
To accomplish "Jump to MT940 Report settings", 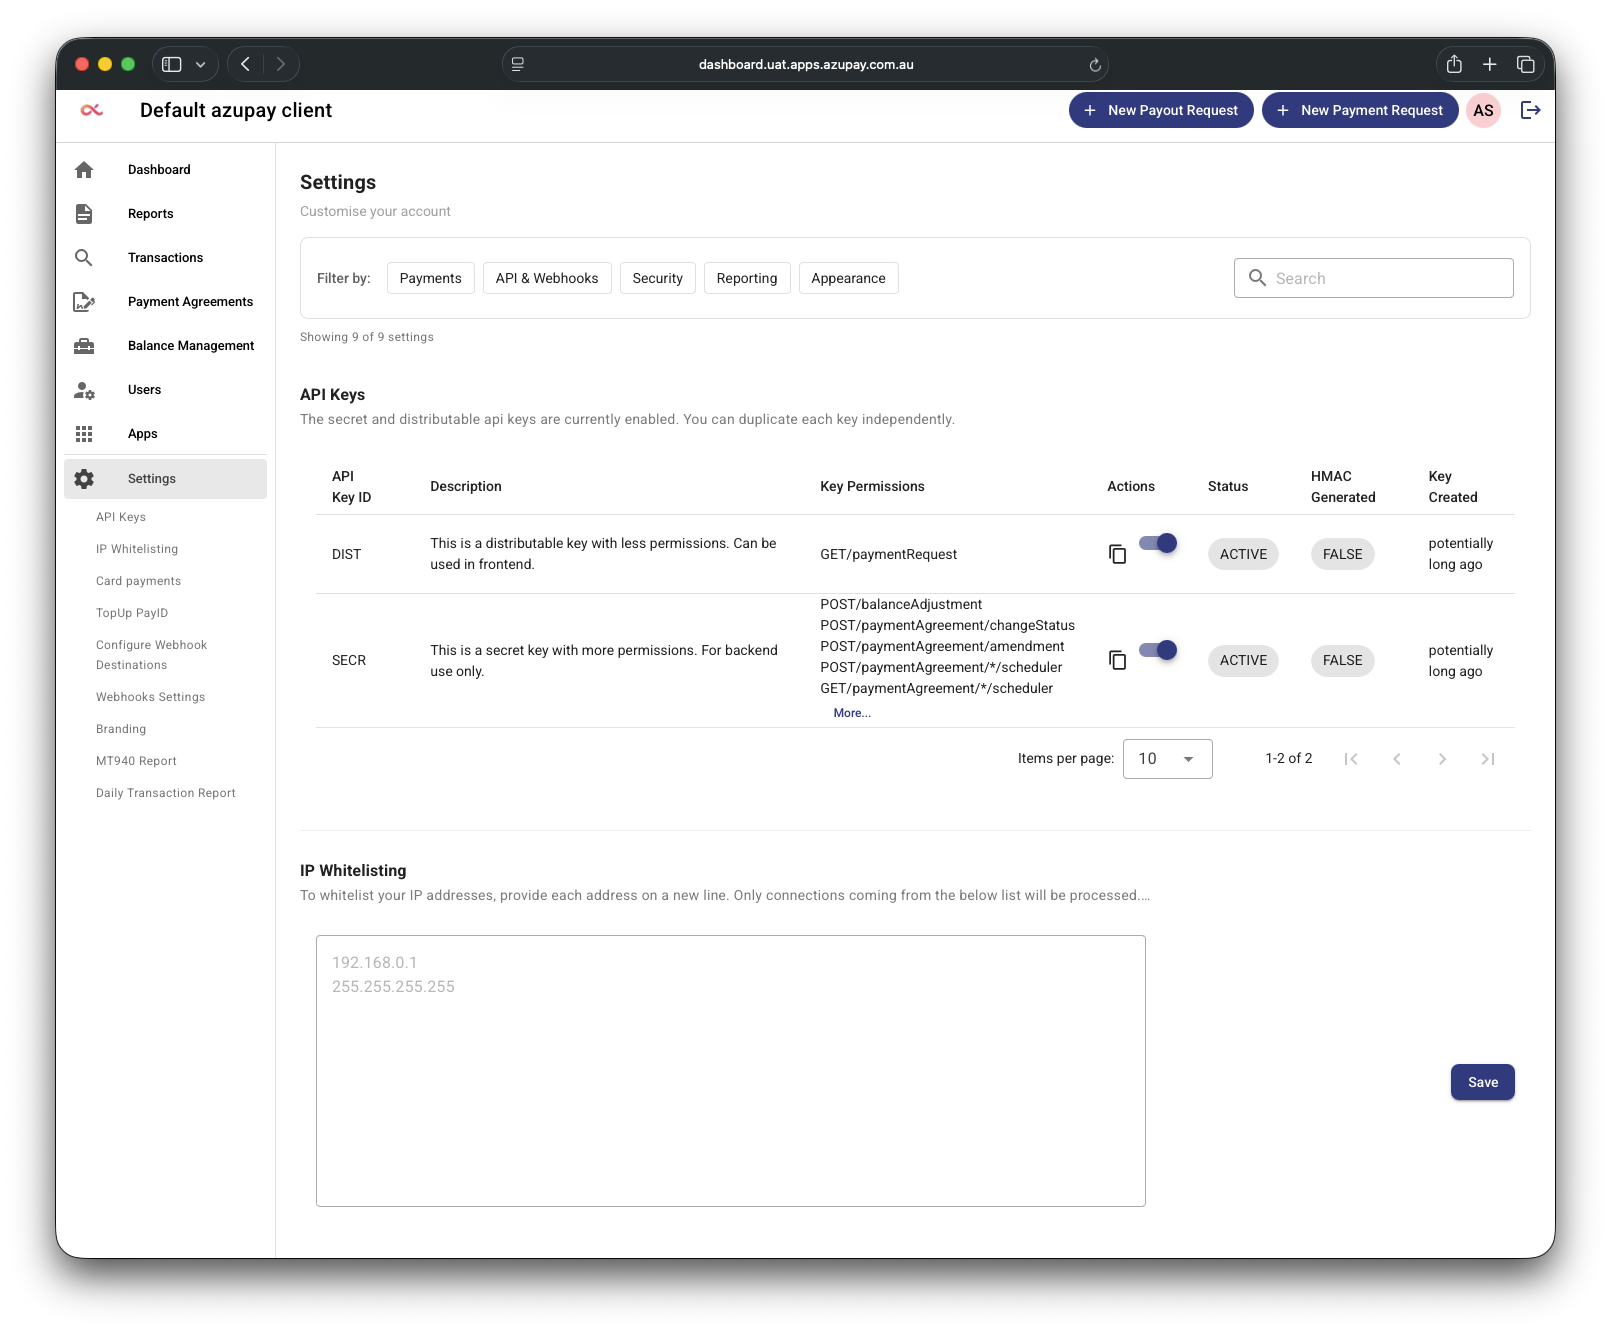I will click(136, 761).
